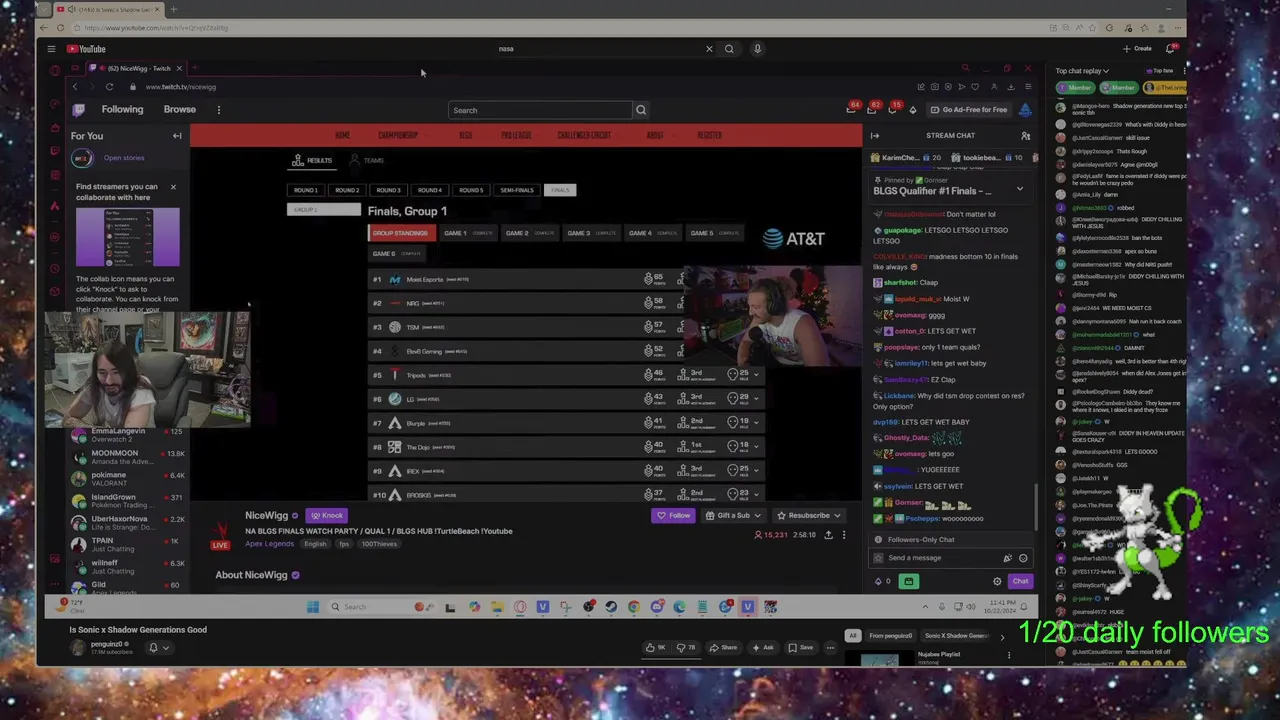Start YouTube voice search microphone
The width and height of the screenshot is (1280, 720).
pos(757,49)
